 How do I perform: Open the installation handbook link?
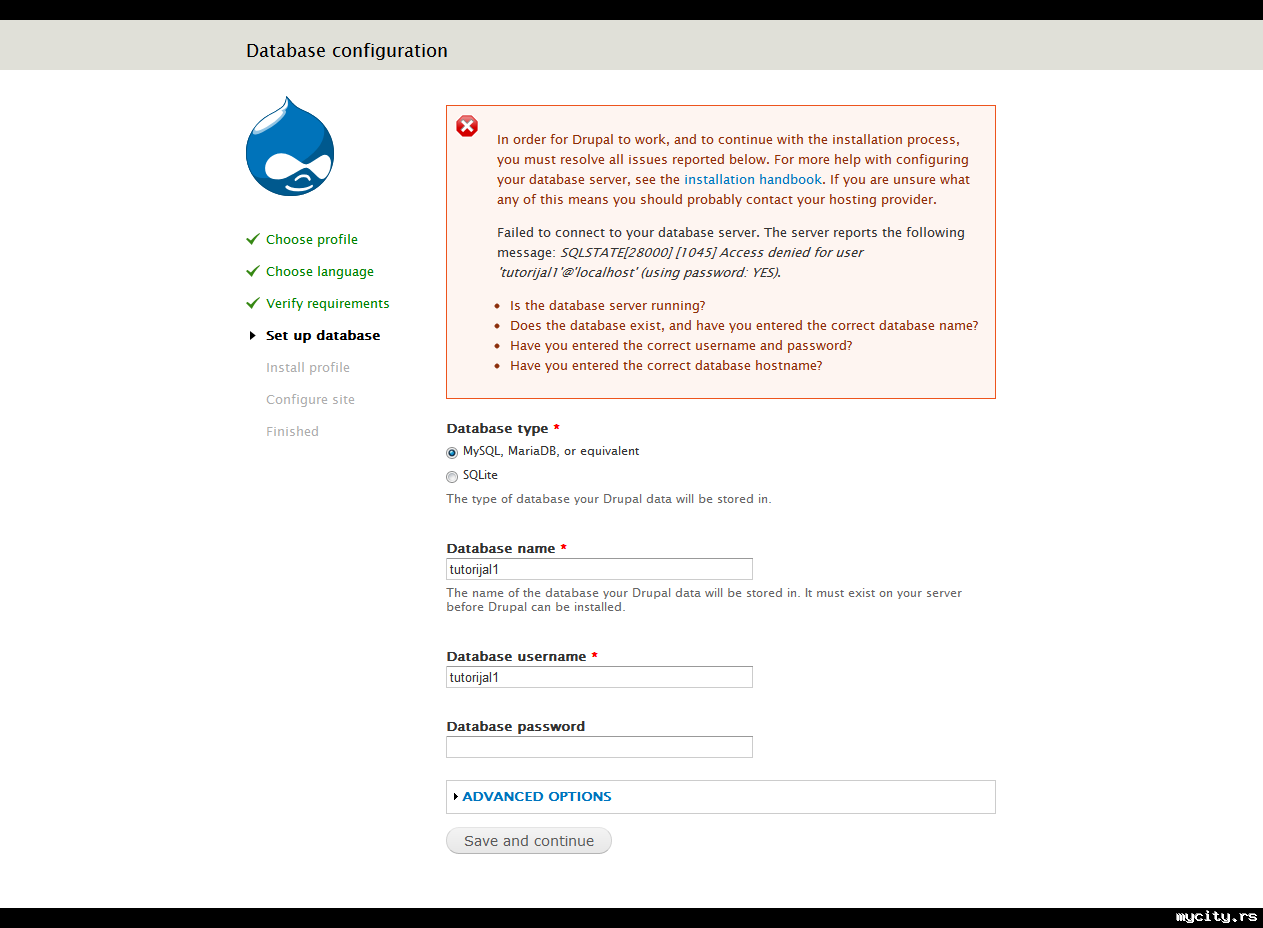pyautogui.click(x=752, y=180)
